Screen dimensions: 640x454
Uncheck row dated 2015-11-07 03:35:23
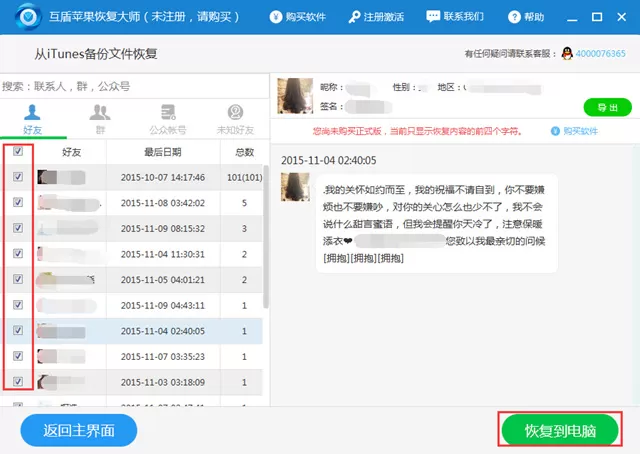pos(18,356)
